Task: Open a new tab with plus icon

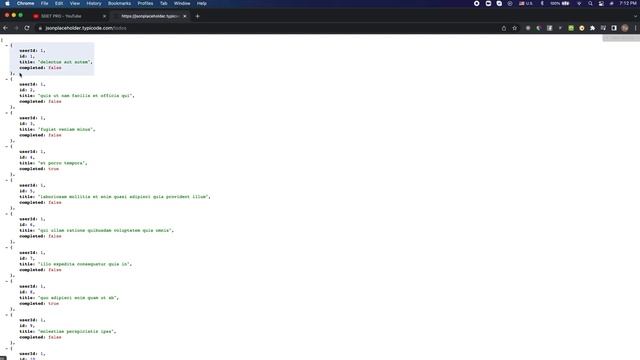Action: (198, 16)
